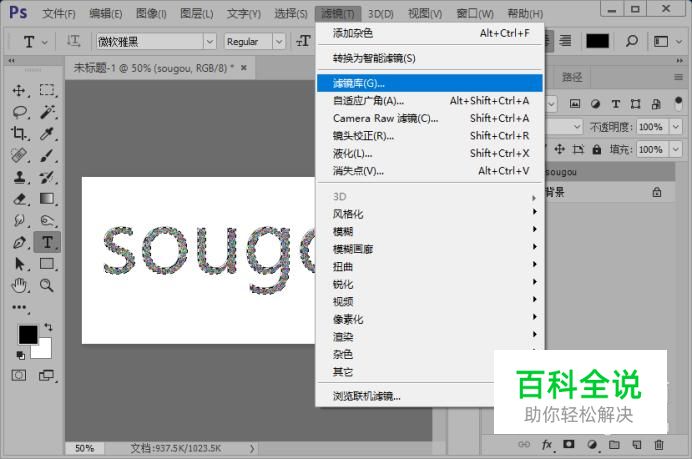692x459 pixels.
Task: Click the right-align text icon
Action: 565,41
